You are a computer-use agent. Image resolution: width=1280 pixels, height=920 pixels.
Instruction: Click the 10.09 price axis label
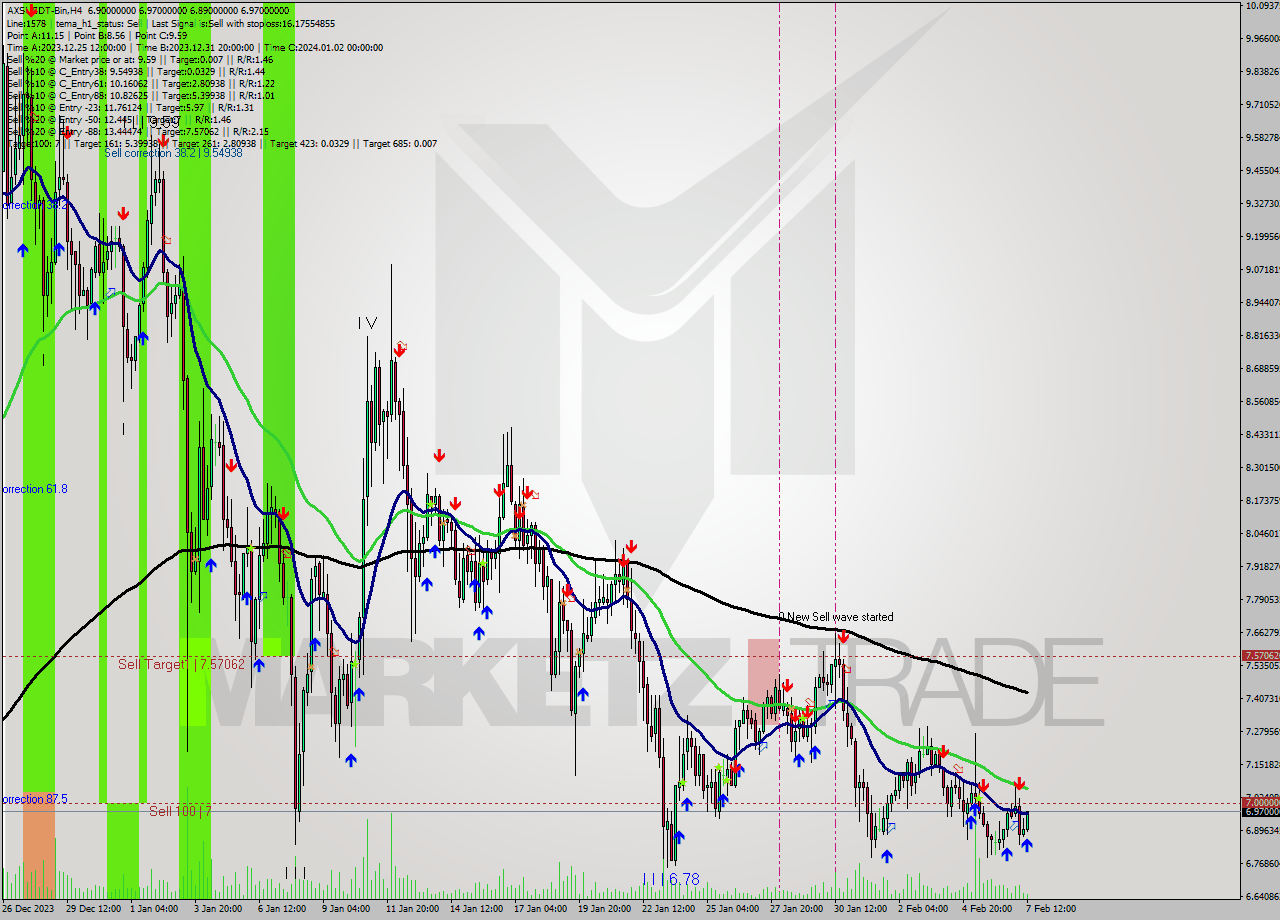(1261, 6)
